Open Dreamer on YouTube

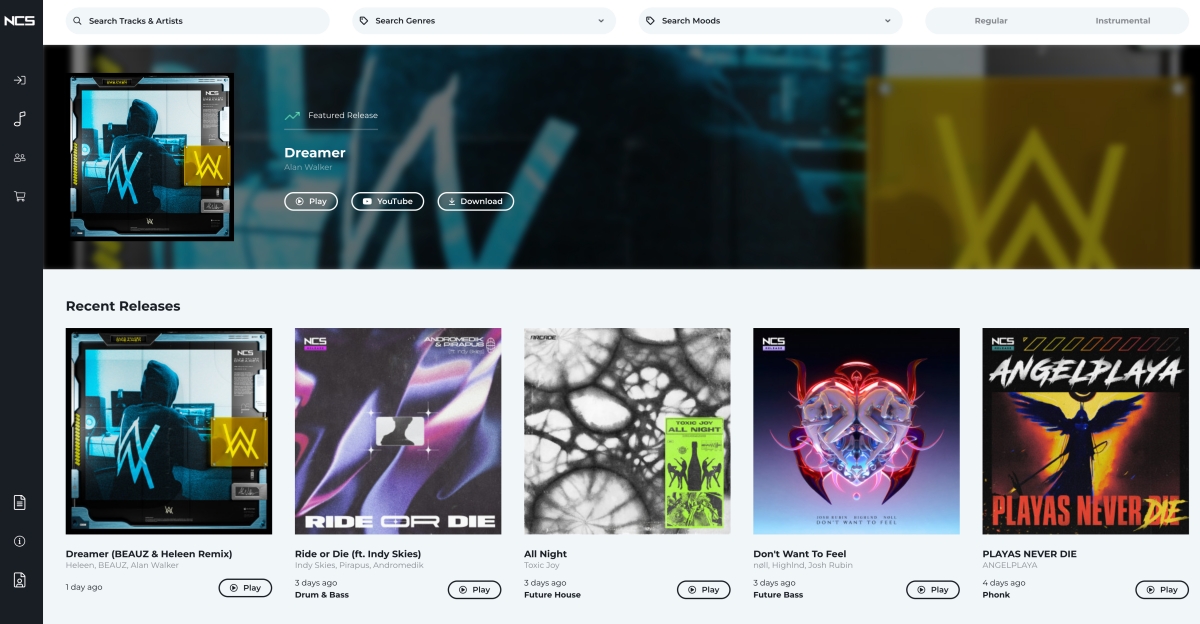pos(387,201)
